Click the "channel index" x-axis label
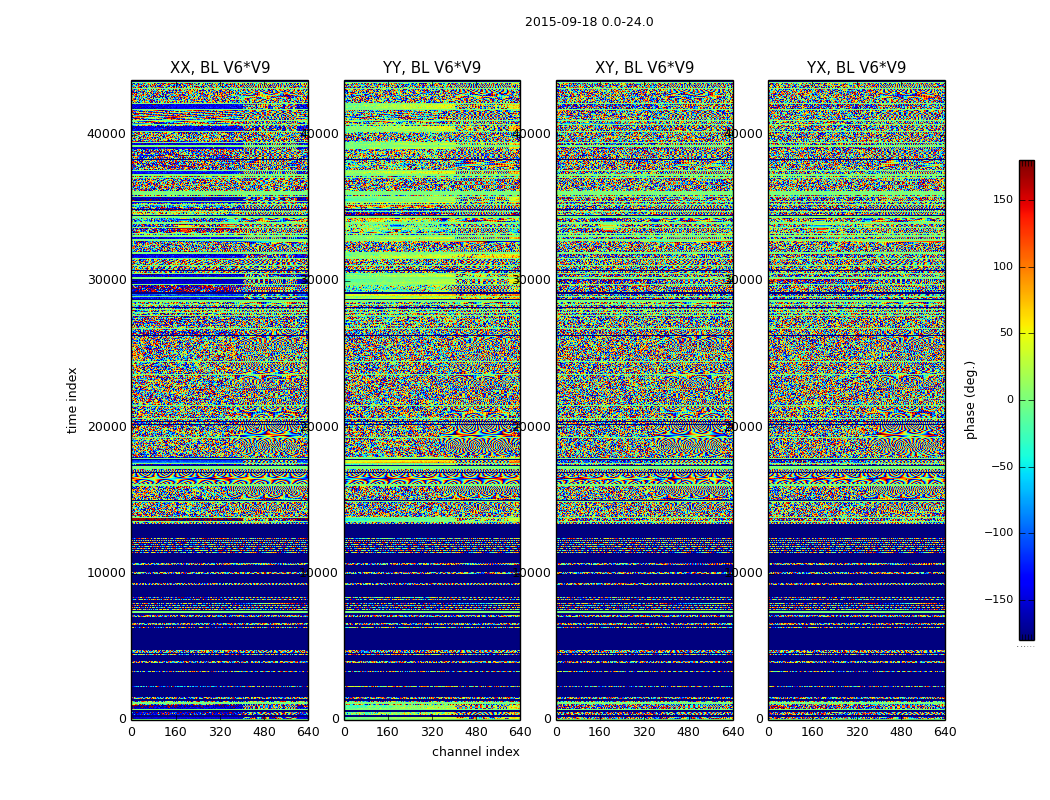The width and height of the screenshot is (1050, 800). pos(475,752)
